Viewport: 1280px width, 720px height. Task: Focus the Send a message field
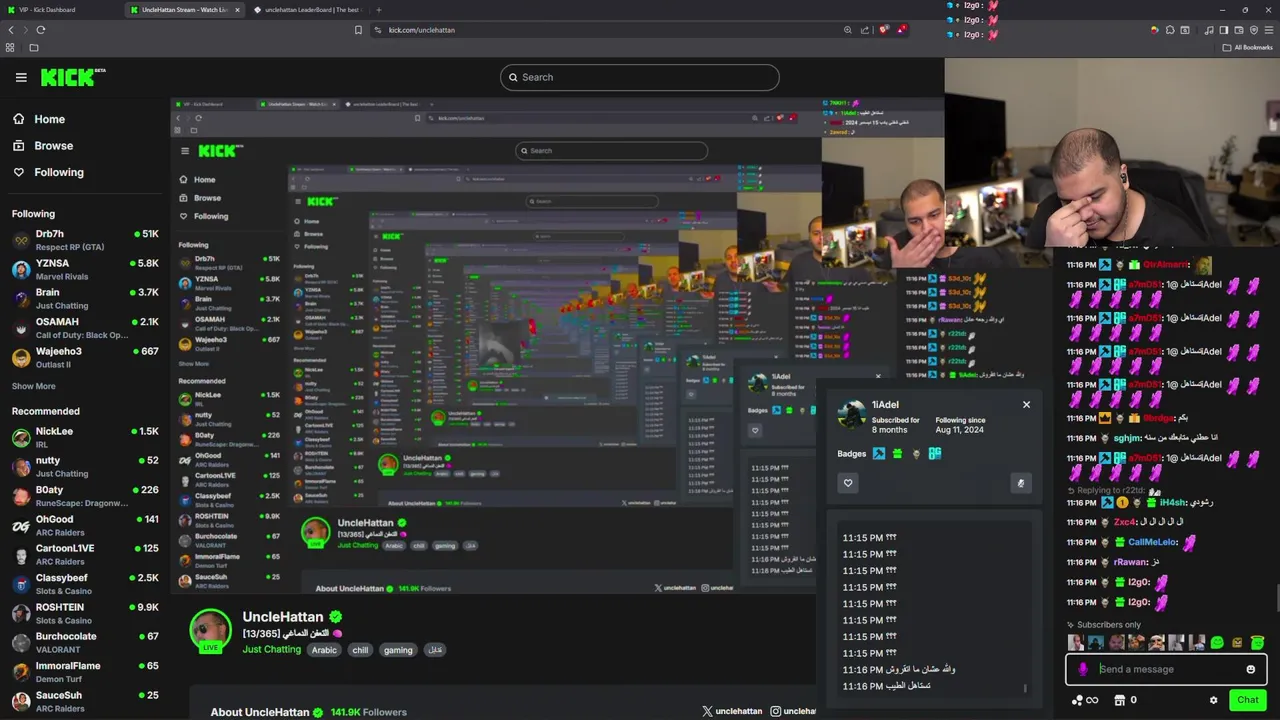coord(1167,669)
